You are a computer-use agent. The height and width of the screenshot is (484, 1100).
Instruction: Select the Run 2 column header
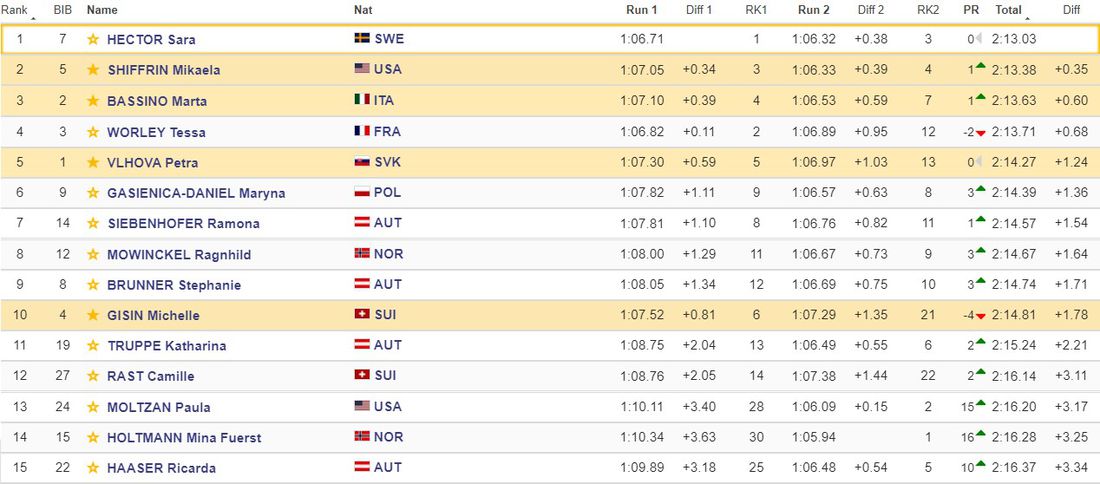click(813, 10)
